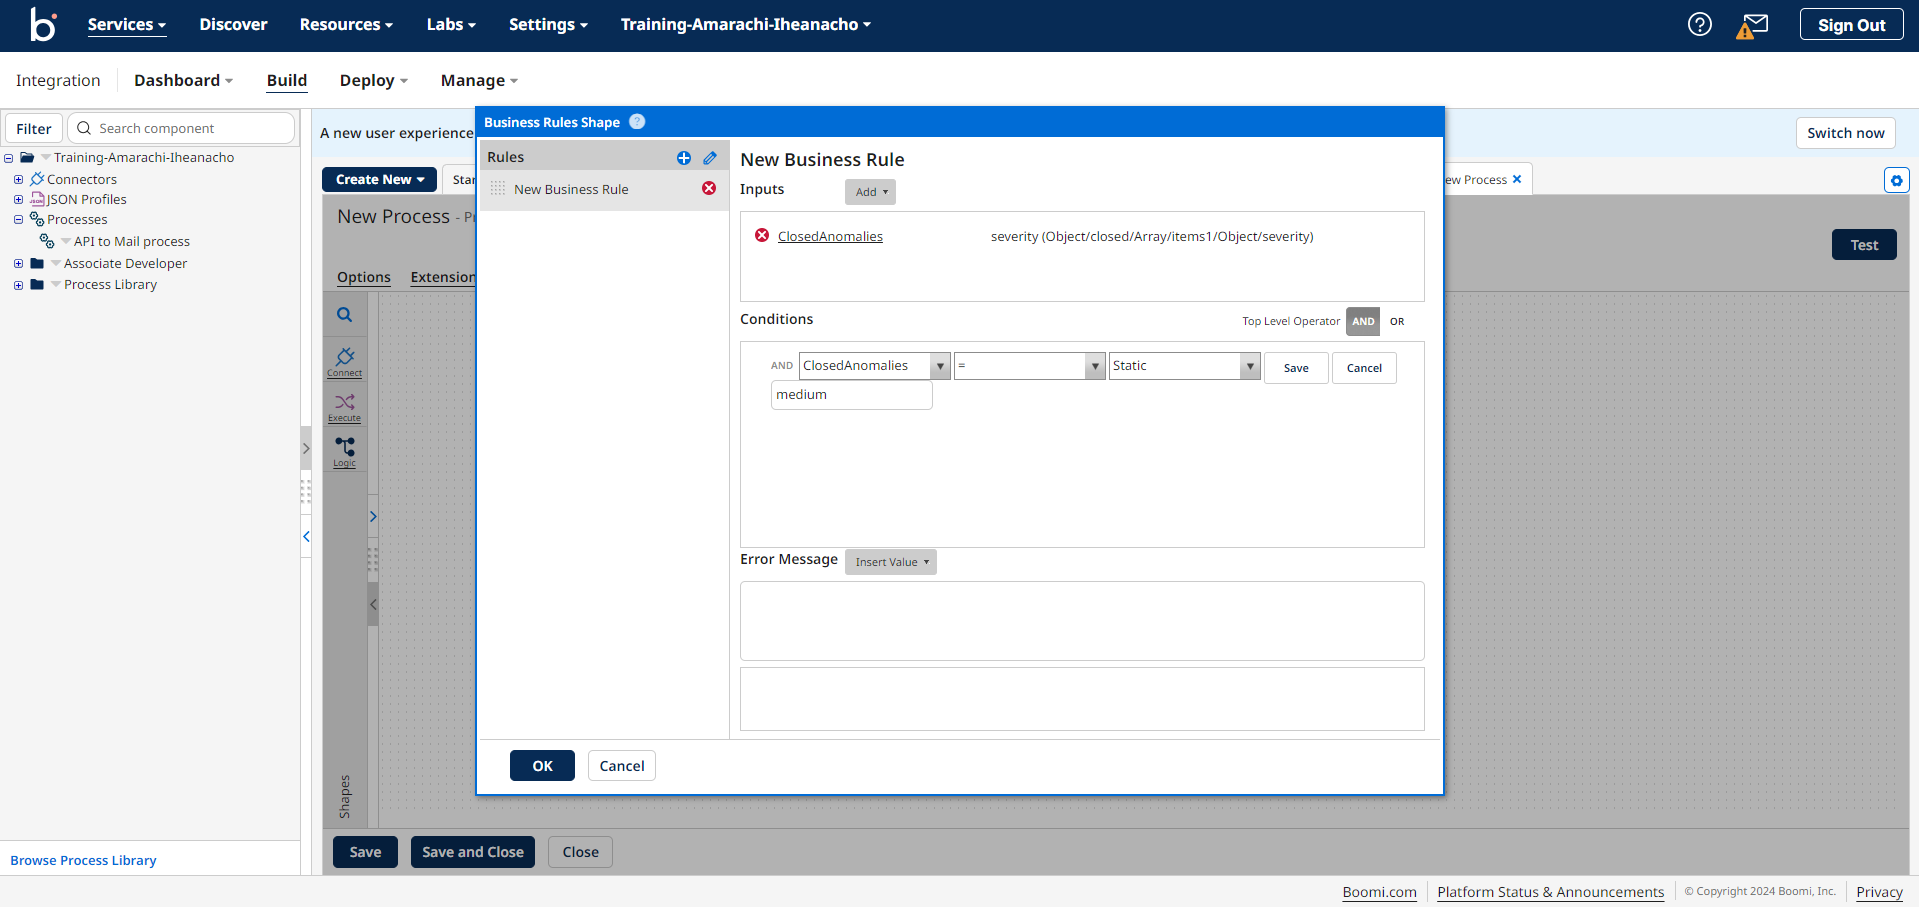Open the Deploy menu
1919x907 pixels.
(x=373, y=80)
